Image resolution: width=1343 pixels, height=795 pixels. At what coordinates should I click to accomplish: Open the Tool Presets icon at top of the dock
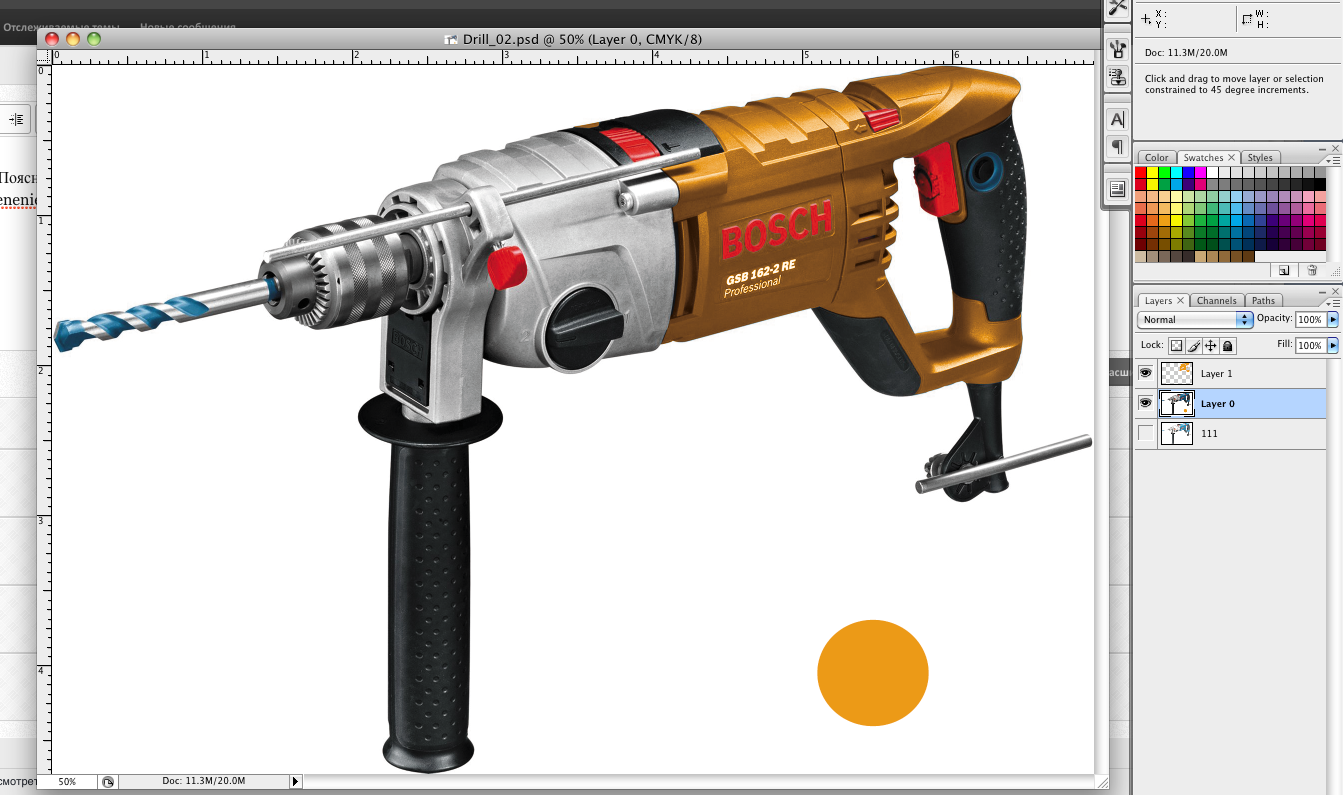(x=1118, y=8)
